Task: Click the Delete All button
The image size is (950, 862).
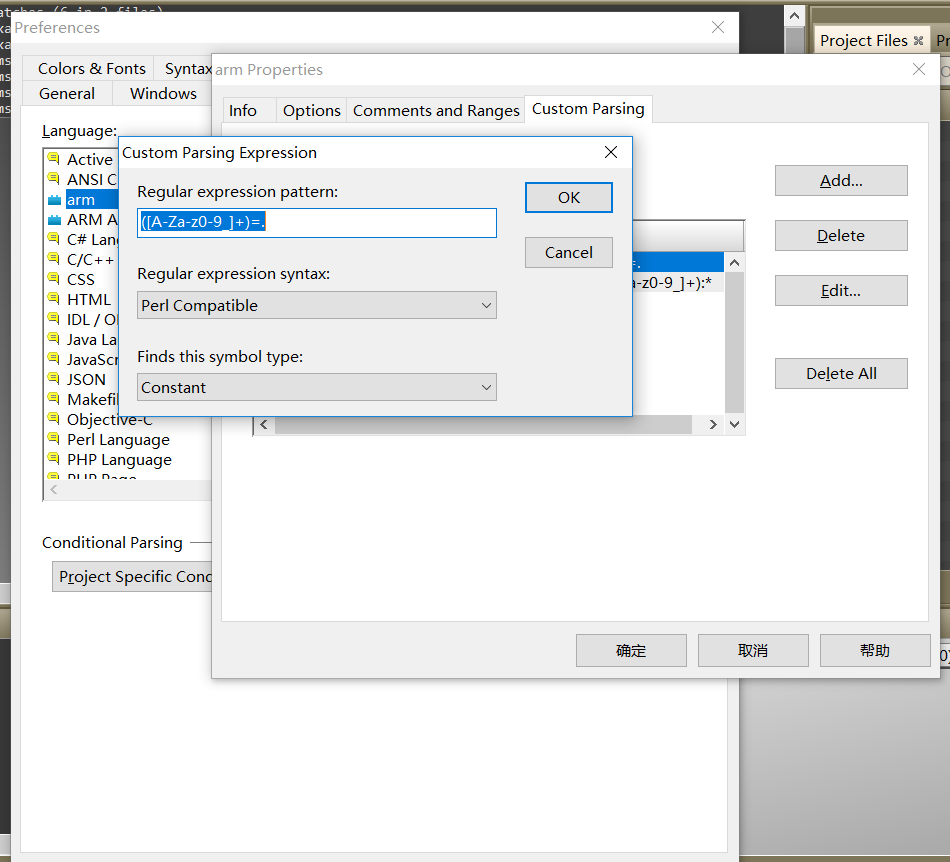Action: 841,373
